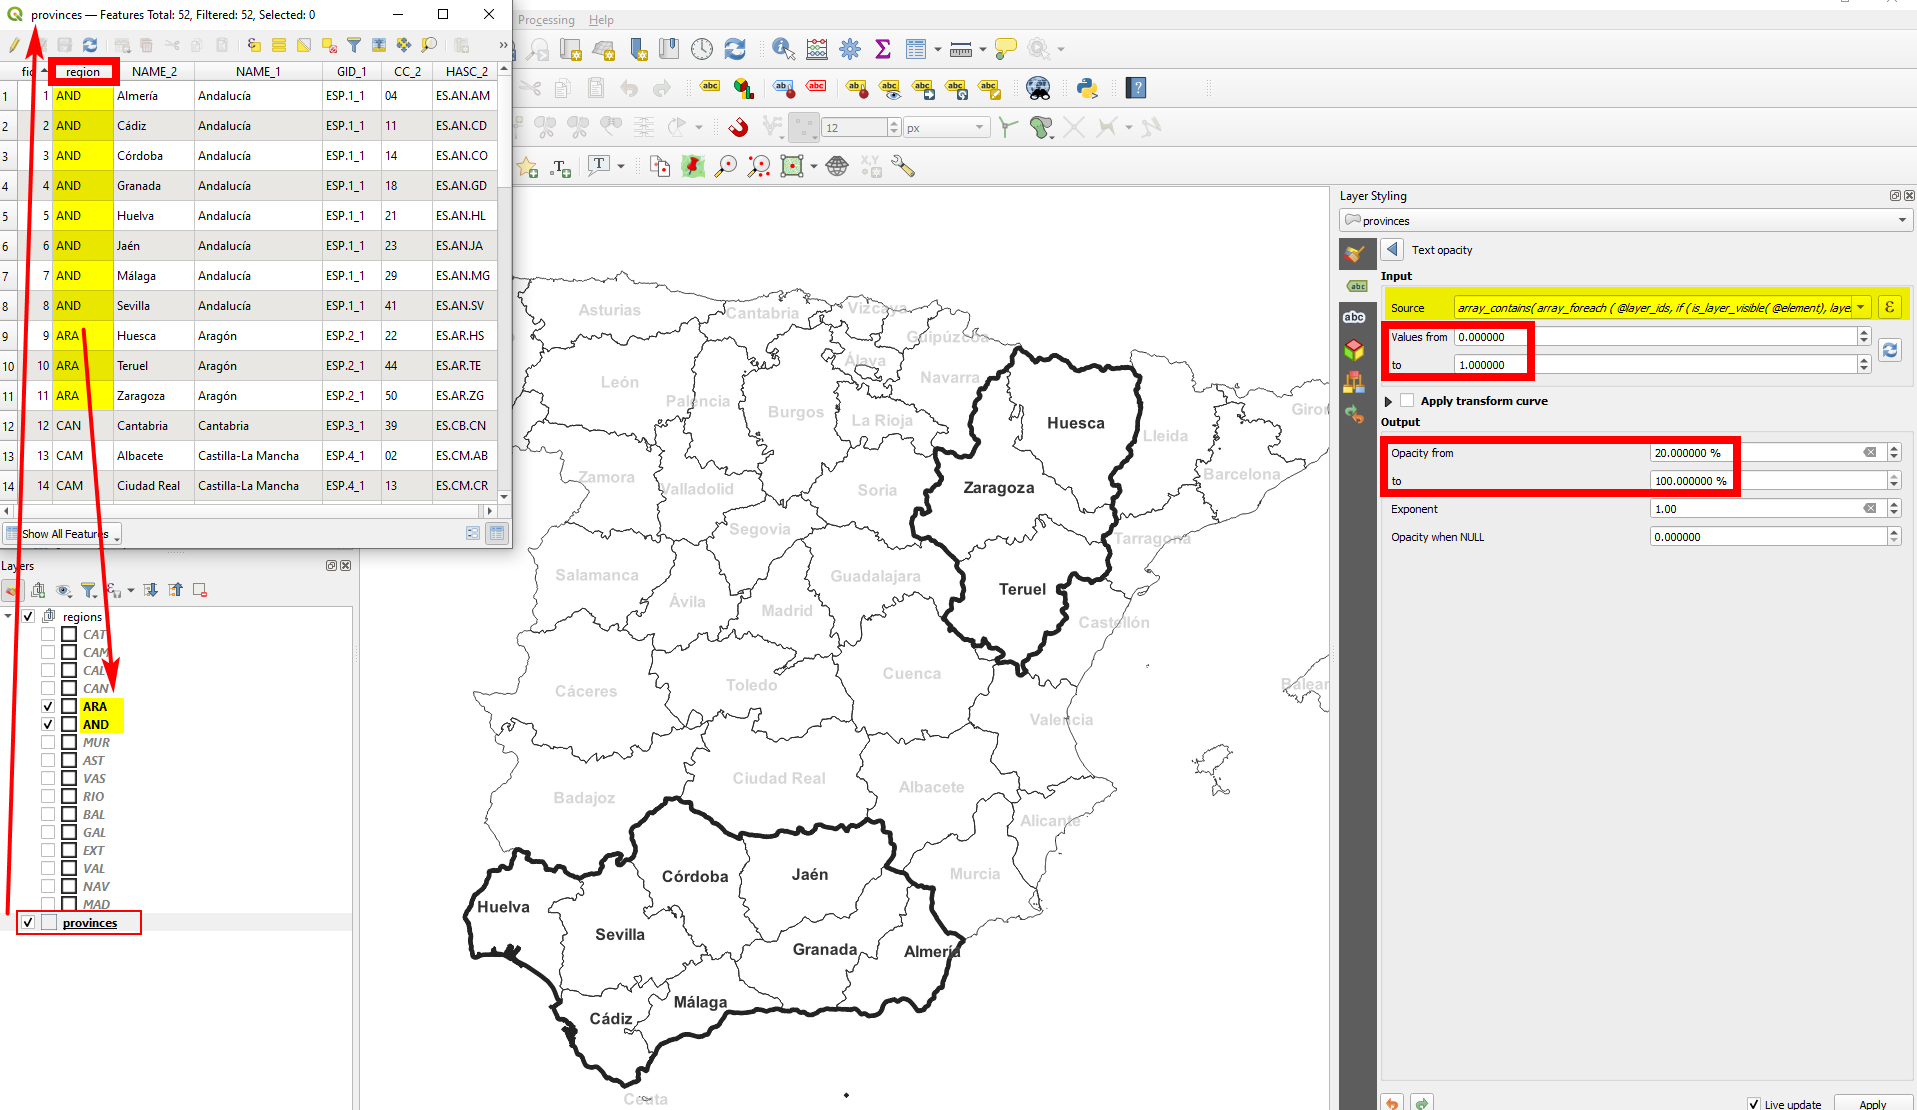
Task: Open layer styling panel from Layers toolbar
Action: pyautogui.click(x=13, y=590)
